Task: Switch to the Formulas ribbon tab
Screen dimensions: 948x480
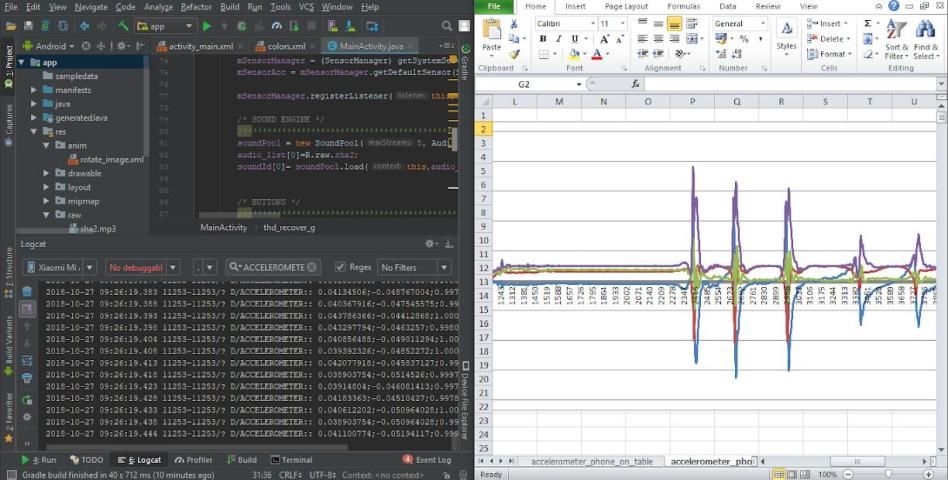Action: point(683,6)
